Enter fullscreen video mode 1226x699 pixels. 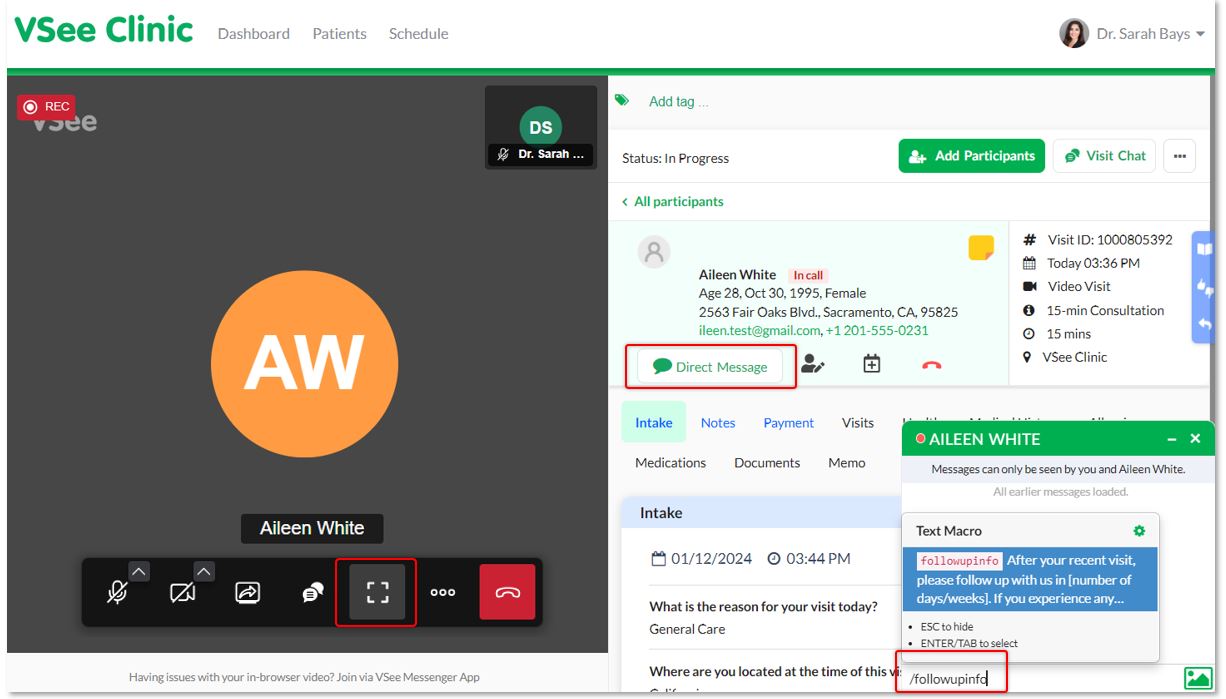pyautogui.click(x=377, y=593)
